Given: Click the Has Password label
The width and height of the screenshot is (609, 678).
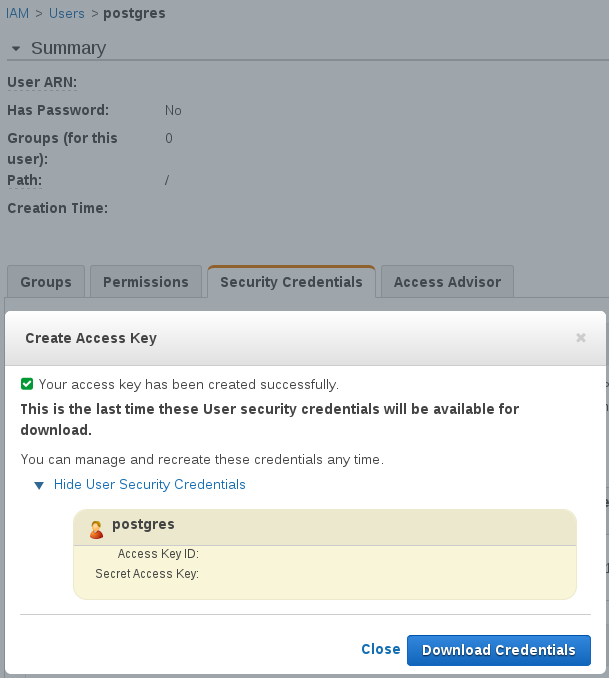Looking at the screenshot, I should click(x=58, y=110).
